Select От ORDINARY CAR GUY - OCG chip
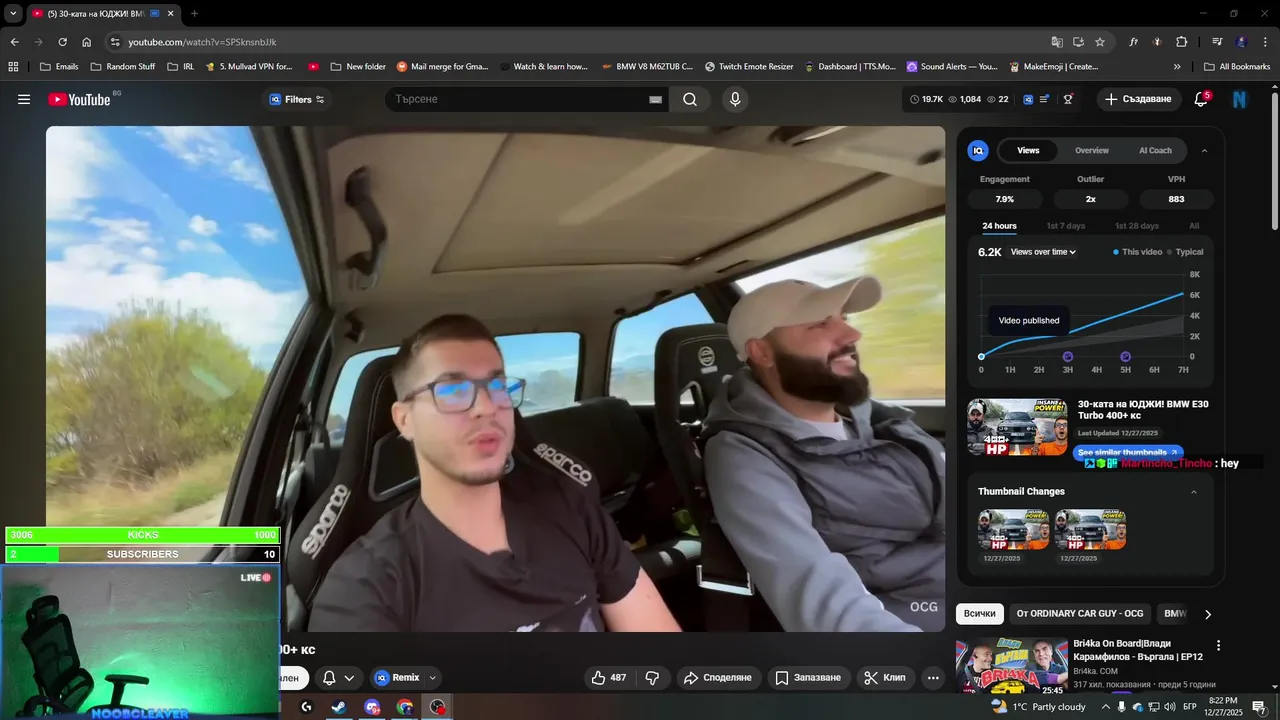The width and height of the screenshot is (1280, 720). point(1080,614)
